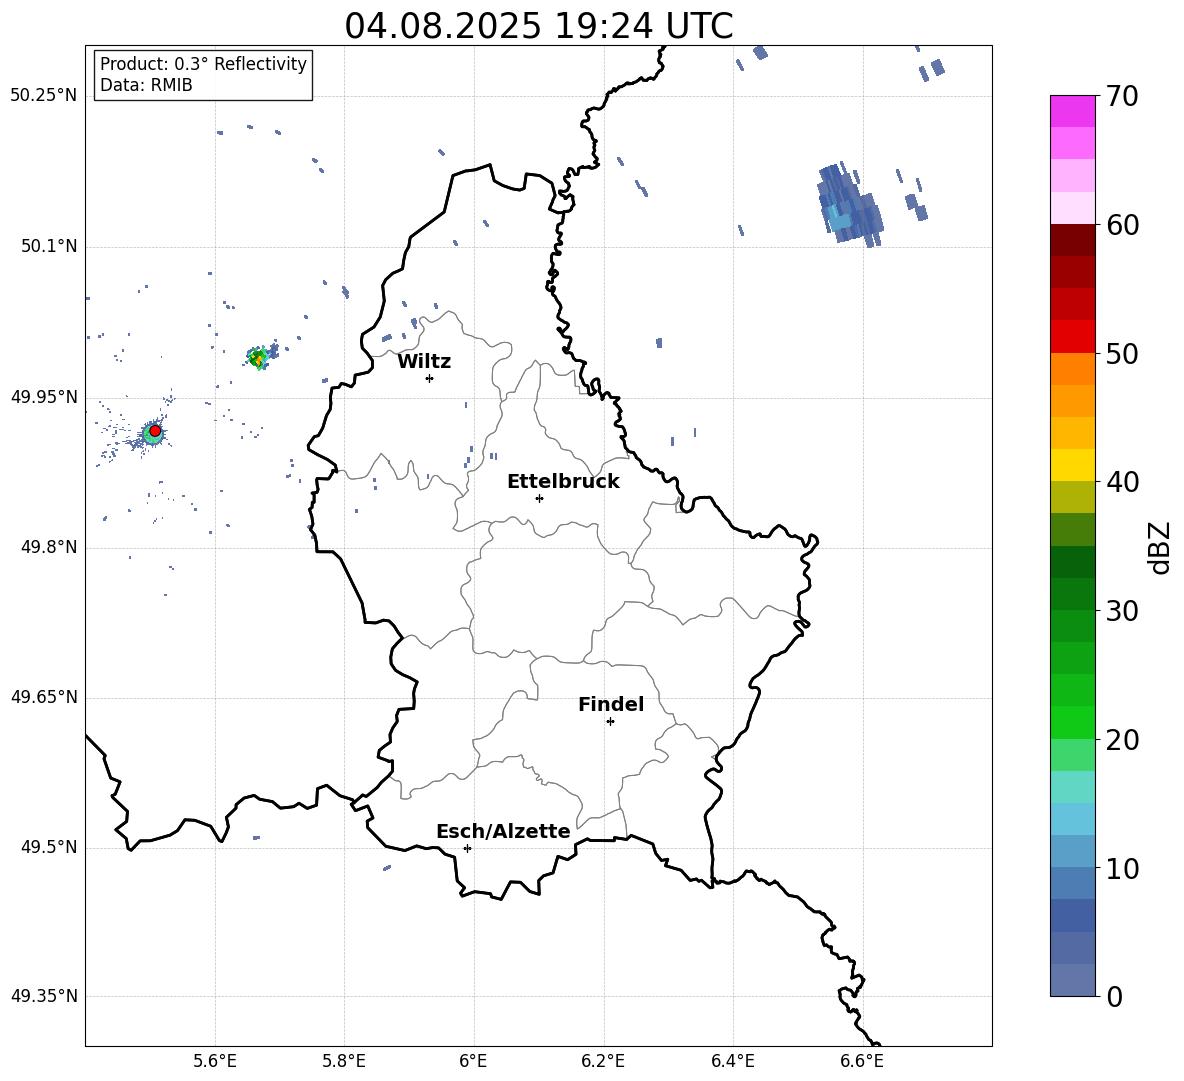
Task: Click the 10 tick on the colorbar
Action: point(1122,868)
